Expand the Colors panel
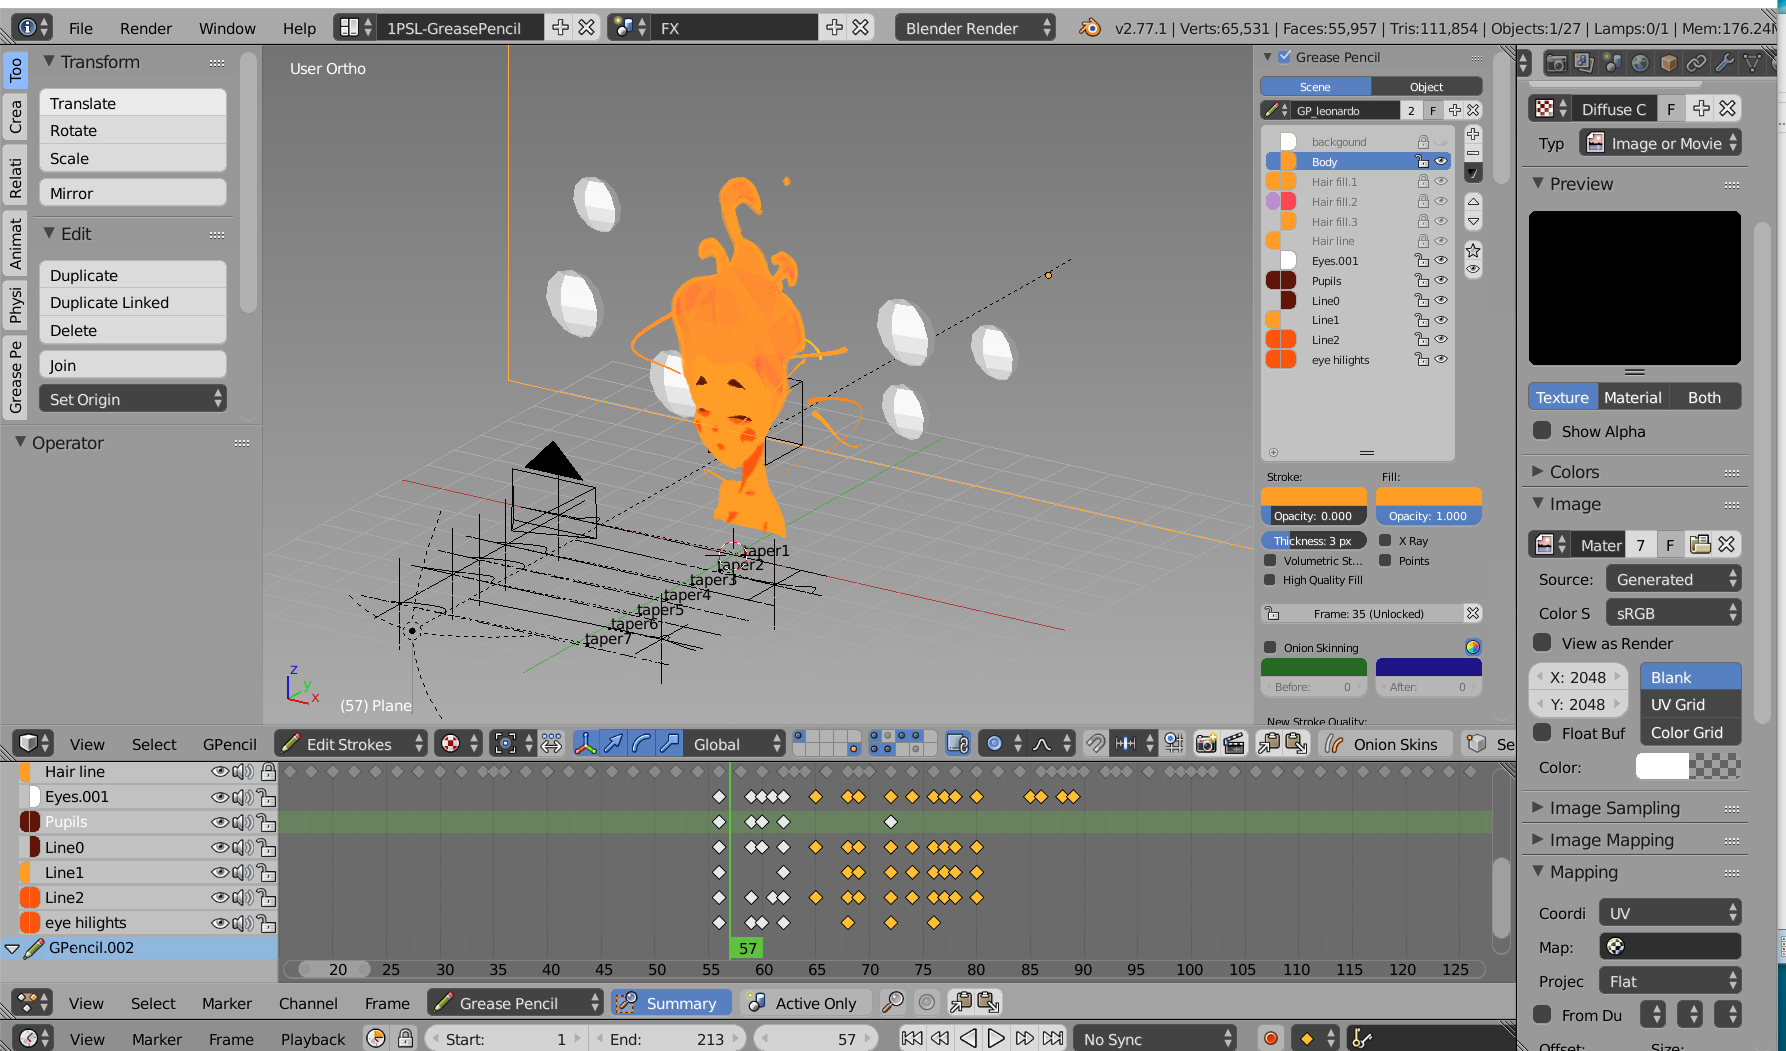1786x1051 pixels. pyautogui.click(x=1538, y=471)
